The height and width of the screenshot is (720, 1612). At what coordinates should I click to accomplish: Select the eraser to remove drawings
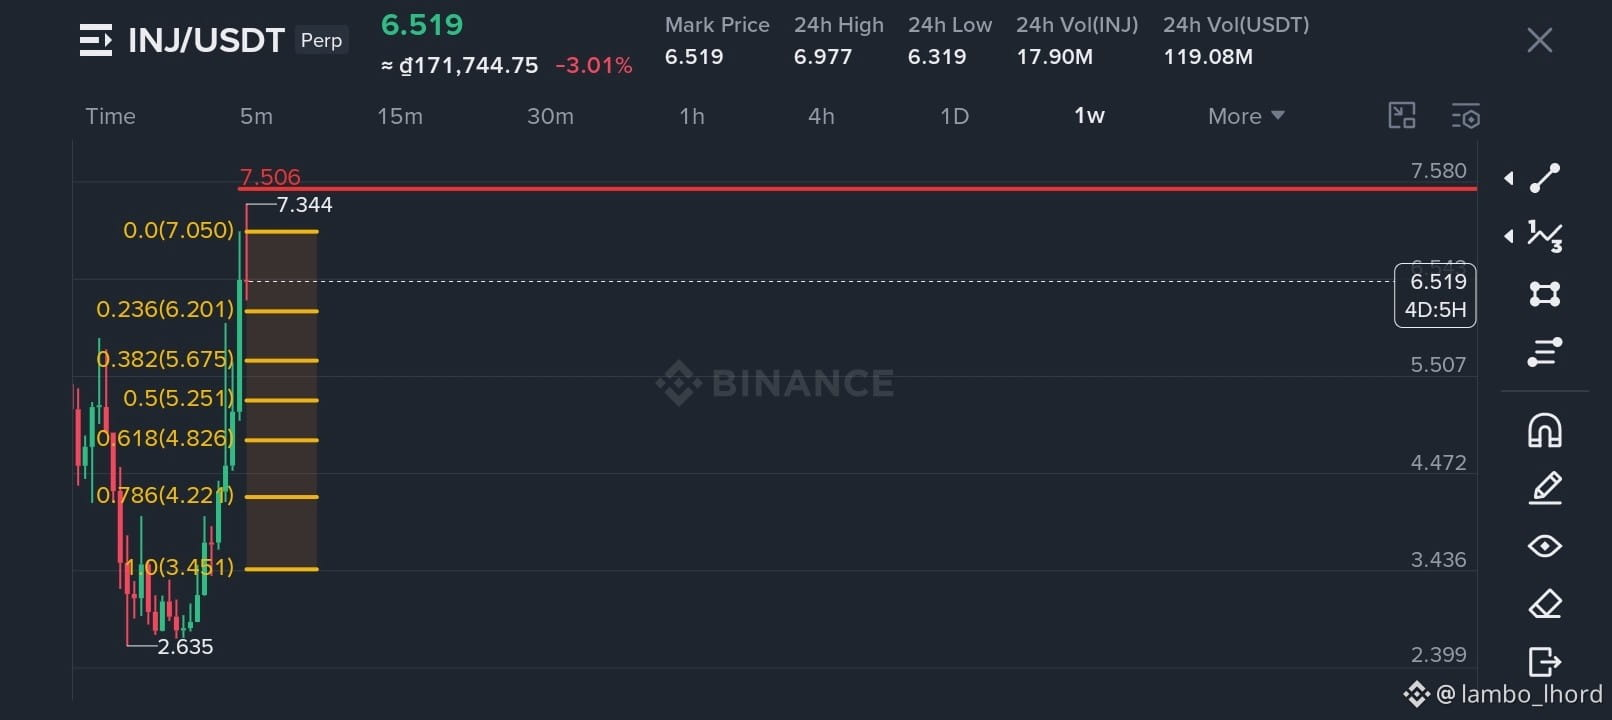(x=1545, y=604)
